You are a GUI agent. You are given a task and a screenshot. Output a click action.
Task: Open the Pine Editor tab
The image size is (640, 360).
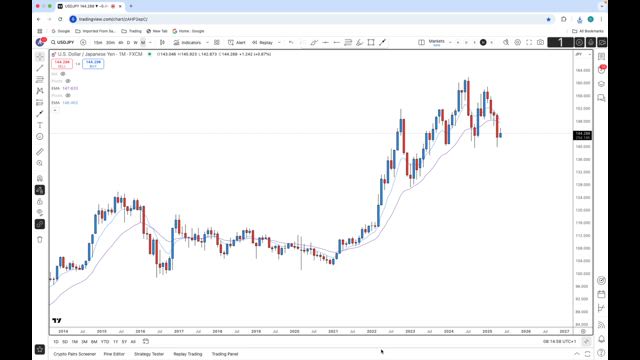[x=114, y=354]
